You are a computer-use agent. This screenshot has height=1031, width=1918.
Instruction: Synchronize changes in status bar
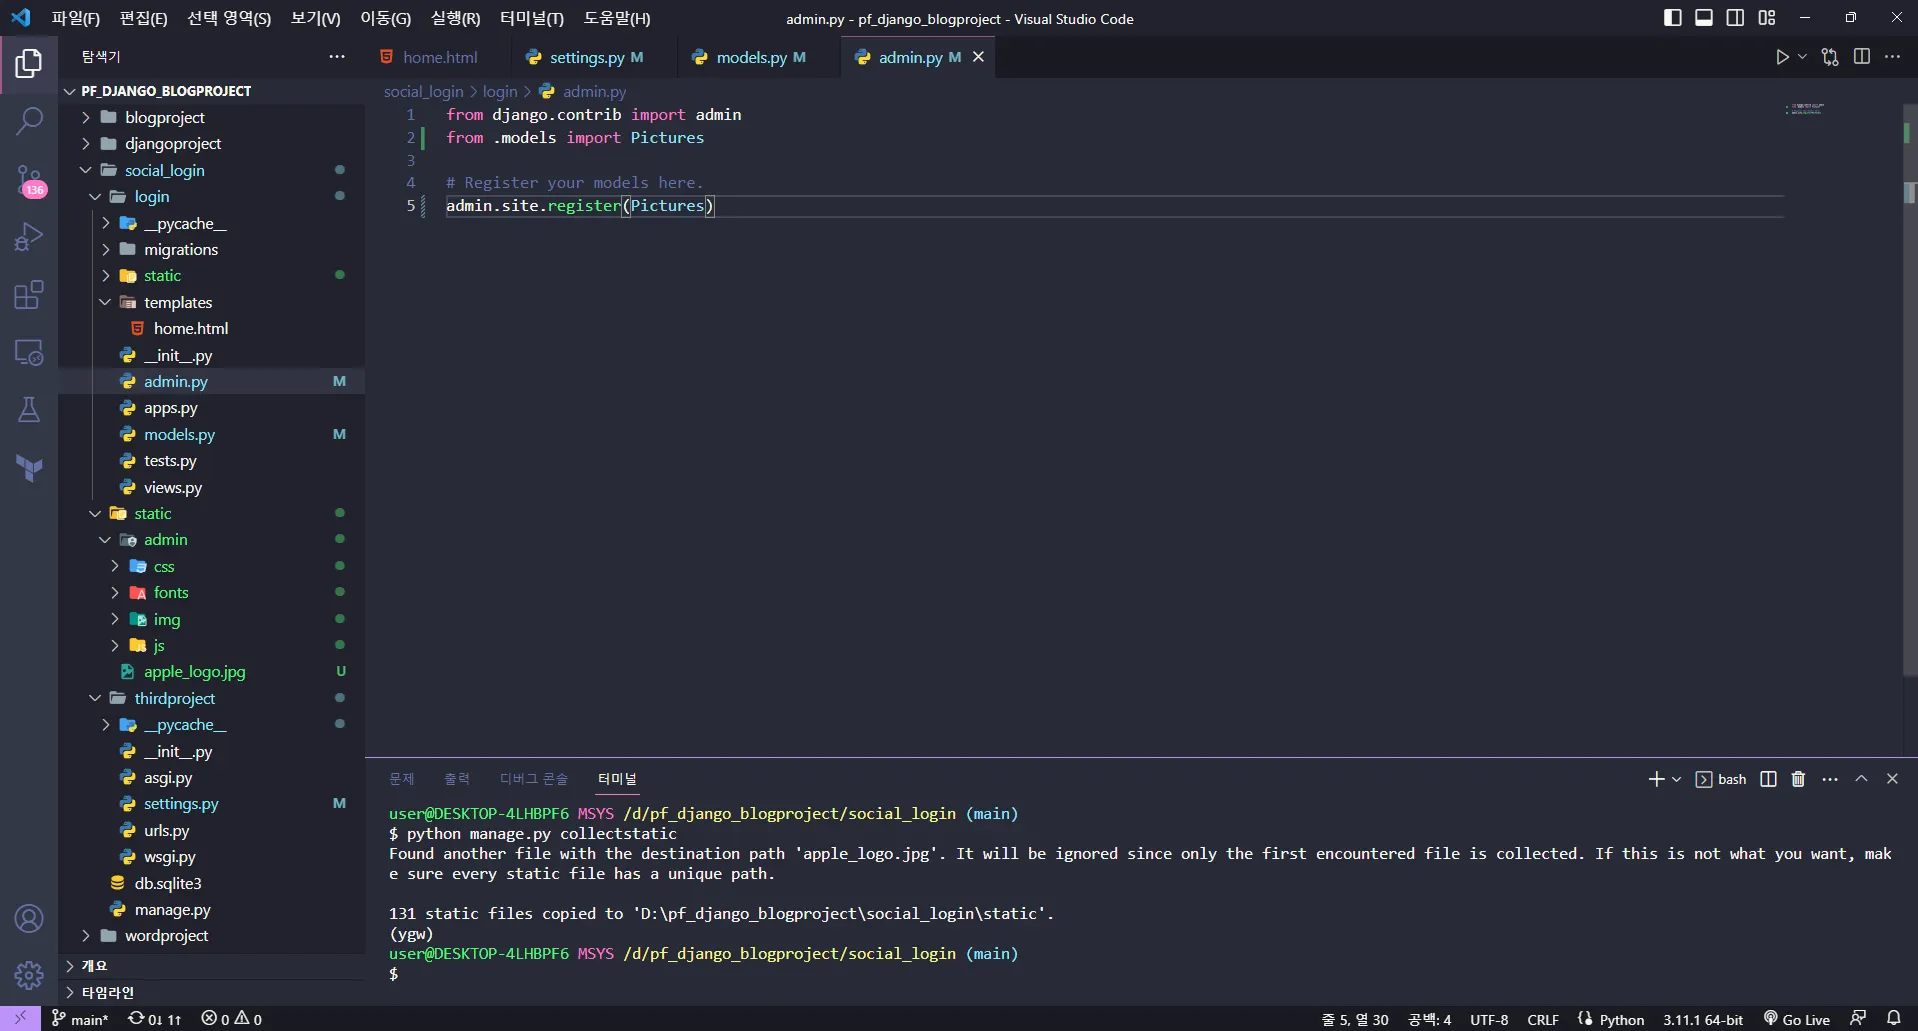pos(155,1019)
